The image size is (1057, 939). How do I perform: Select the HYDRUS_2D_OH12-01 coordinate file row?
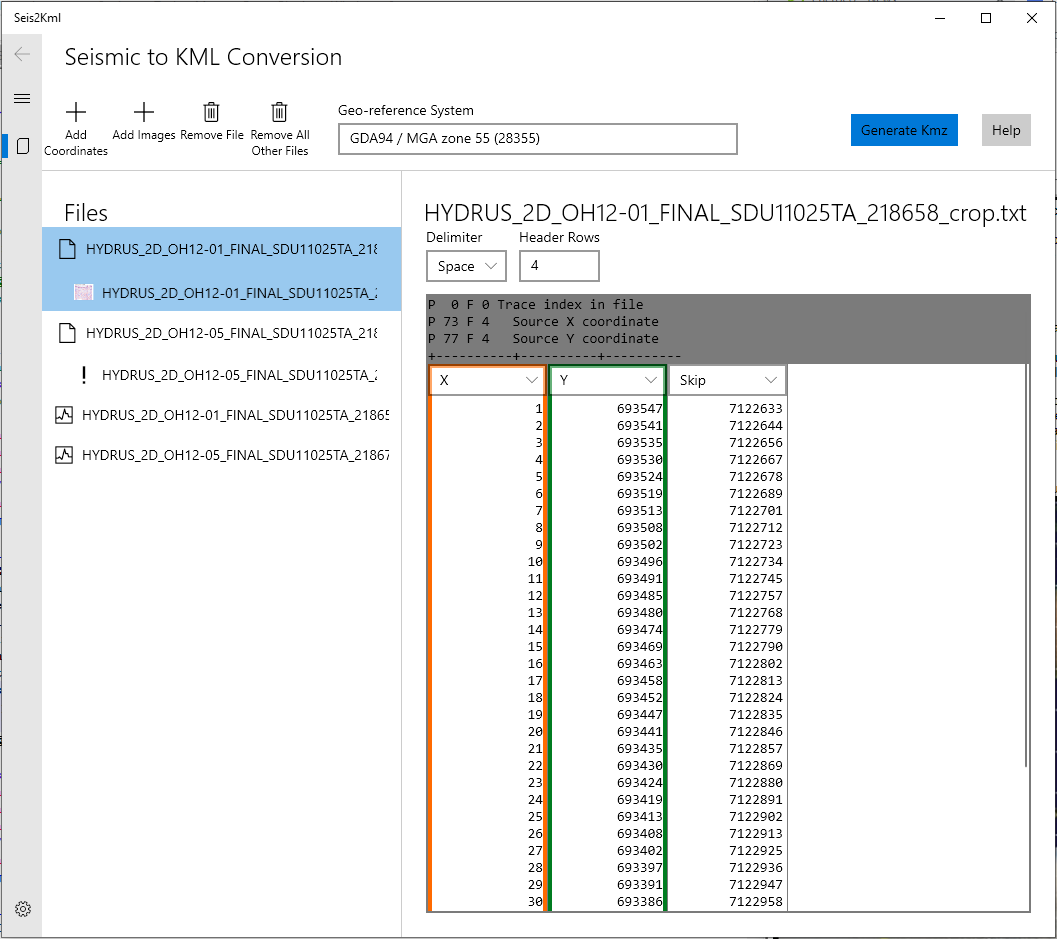(222, 249)
